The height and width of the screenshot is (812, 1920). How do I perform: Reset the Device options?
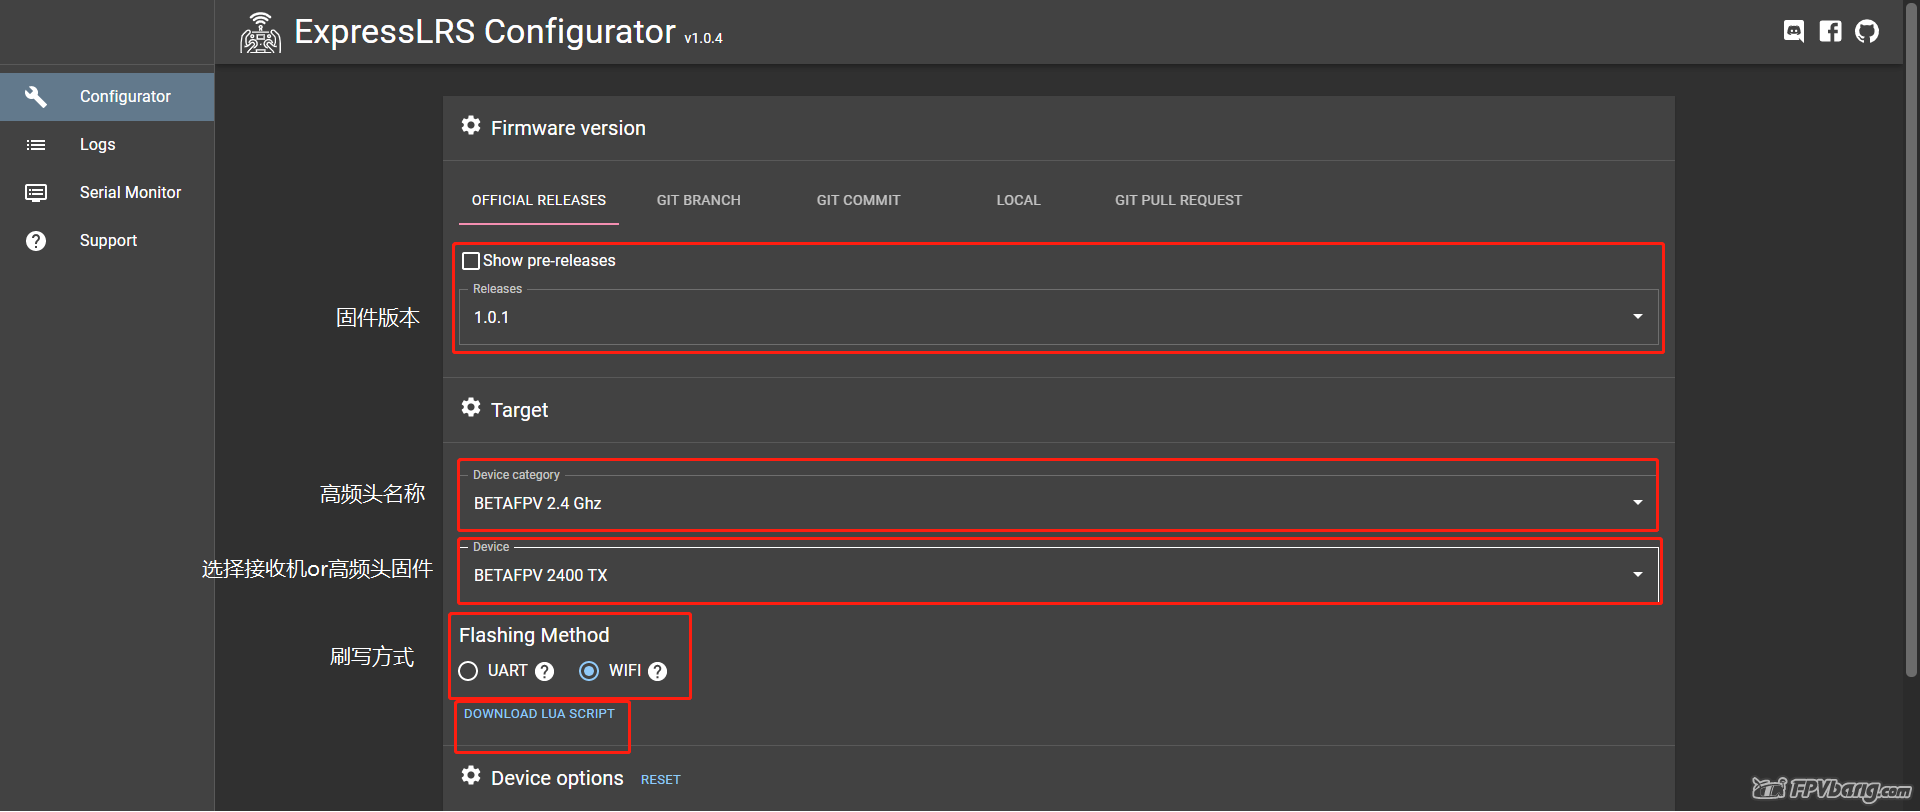tap(660, 780)
